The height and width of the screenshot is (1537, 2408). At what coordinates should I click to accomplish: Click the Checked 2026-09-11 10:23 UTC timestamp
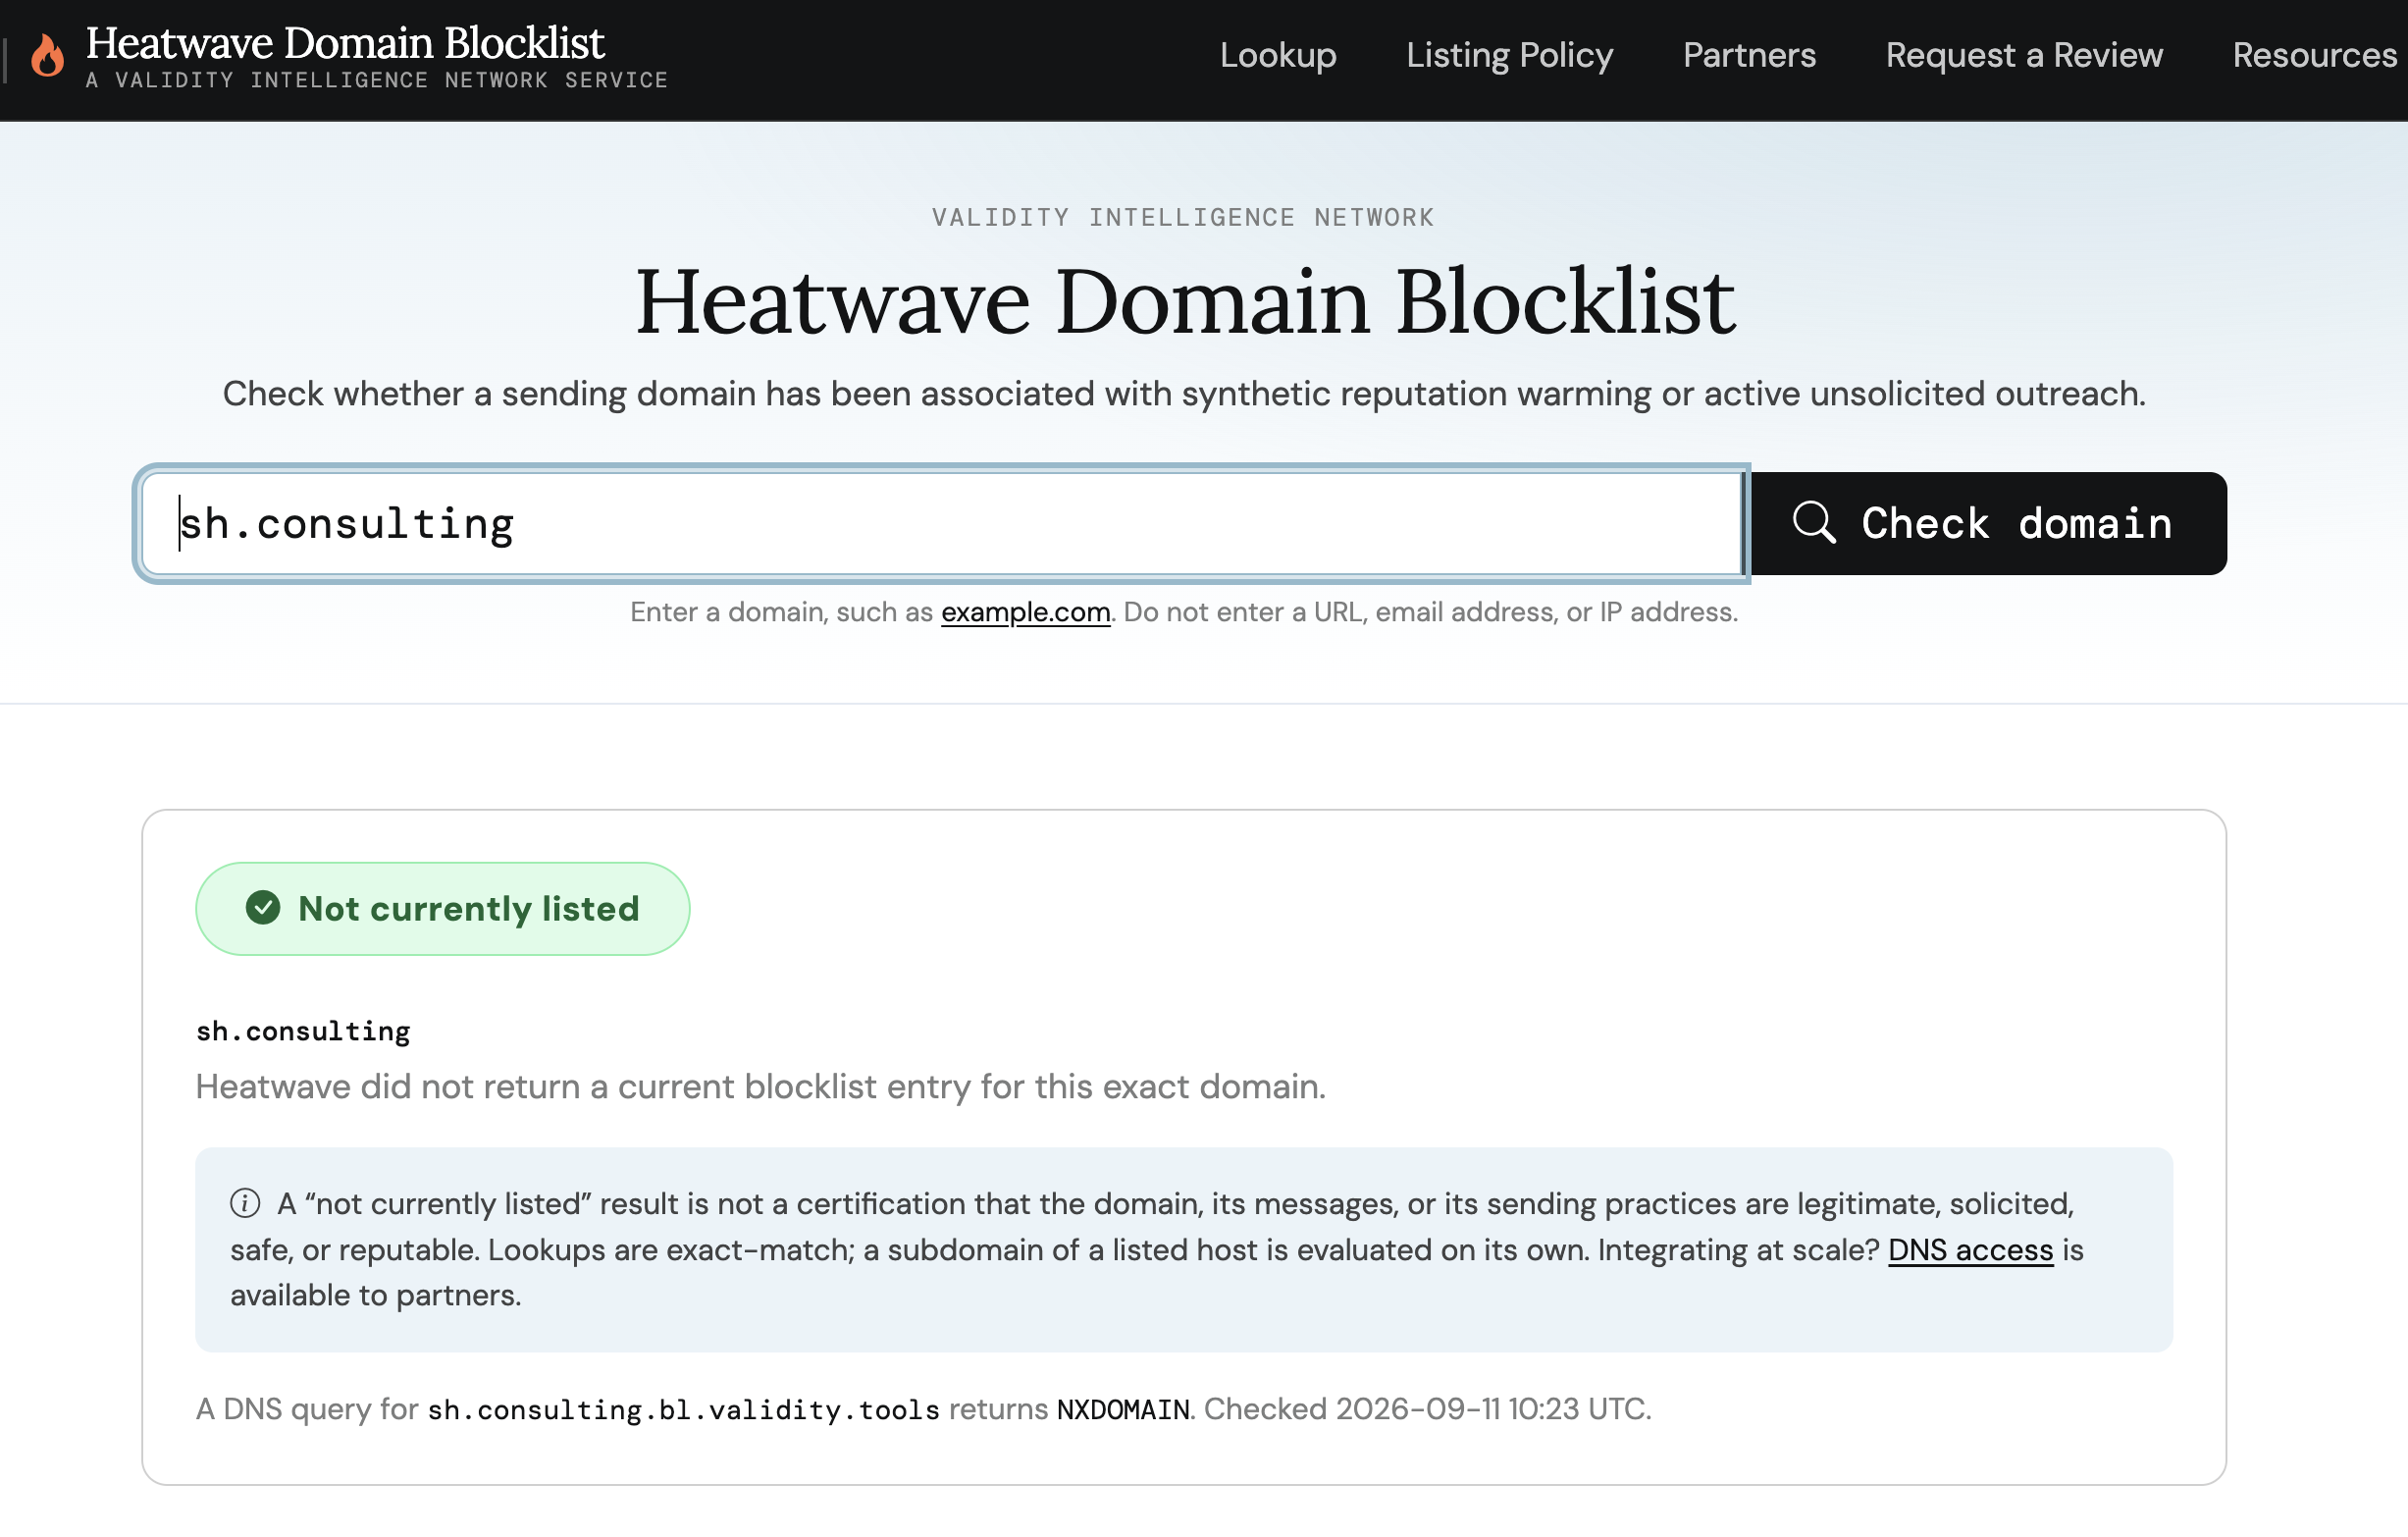pos(1426,1409)
